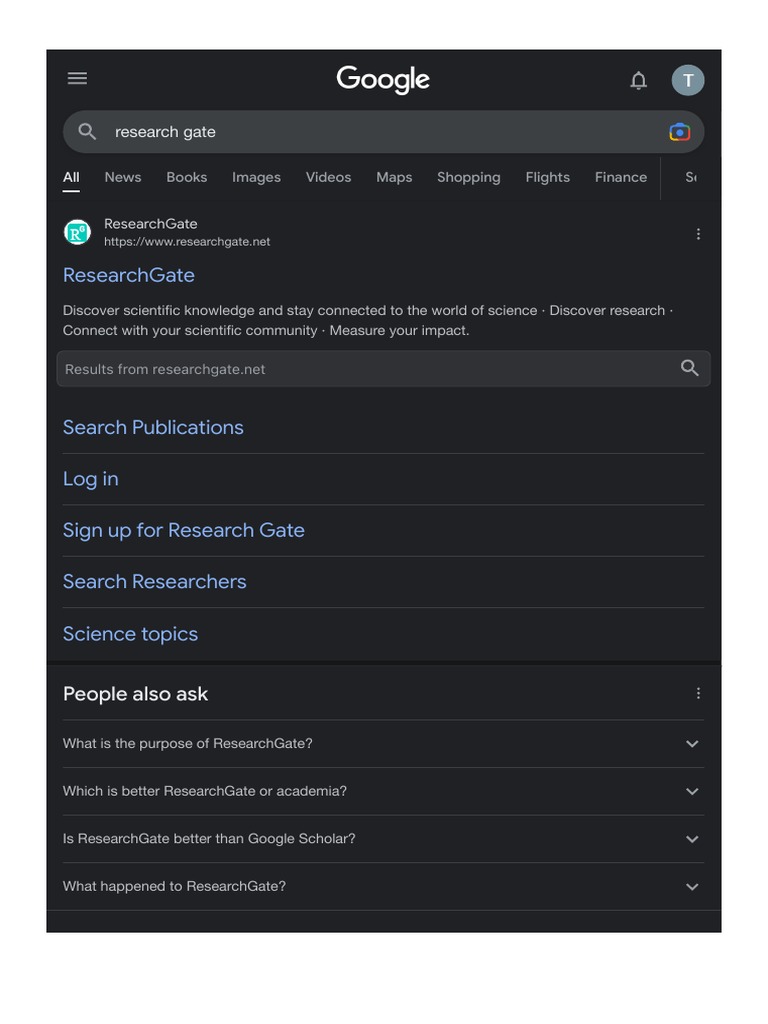This screenshot has height=1024, width=768.
Task: Open the account avatar labeled T
Action: [x=688, y=80]
